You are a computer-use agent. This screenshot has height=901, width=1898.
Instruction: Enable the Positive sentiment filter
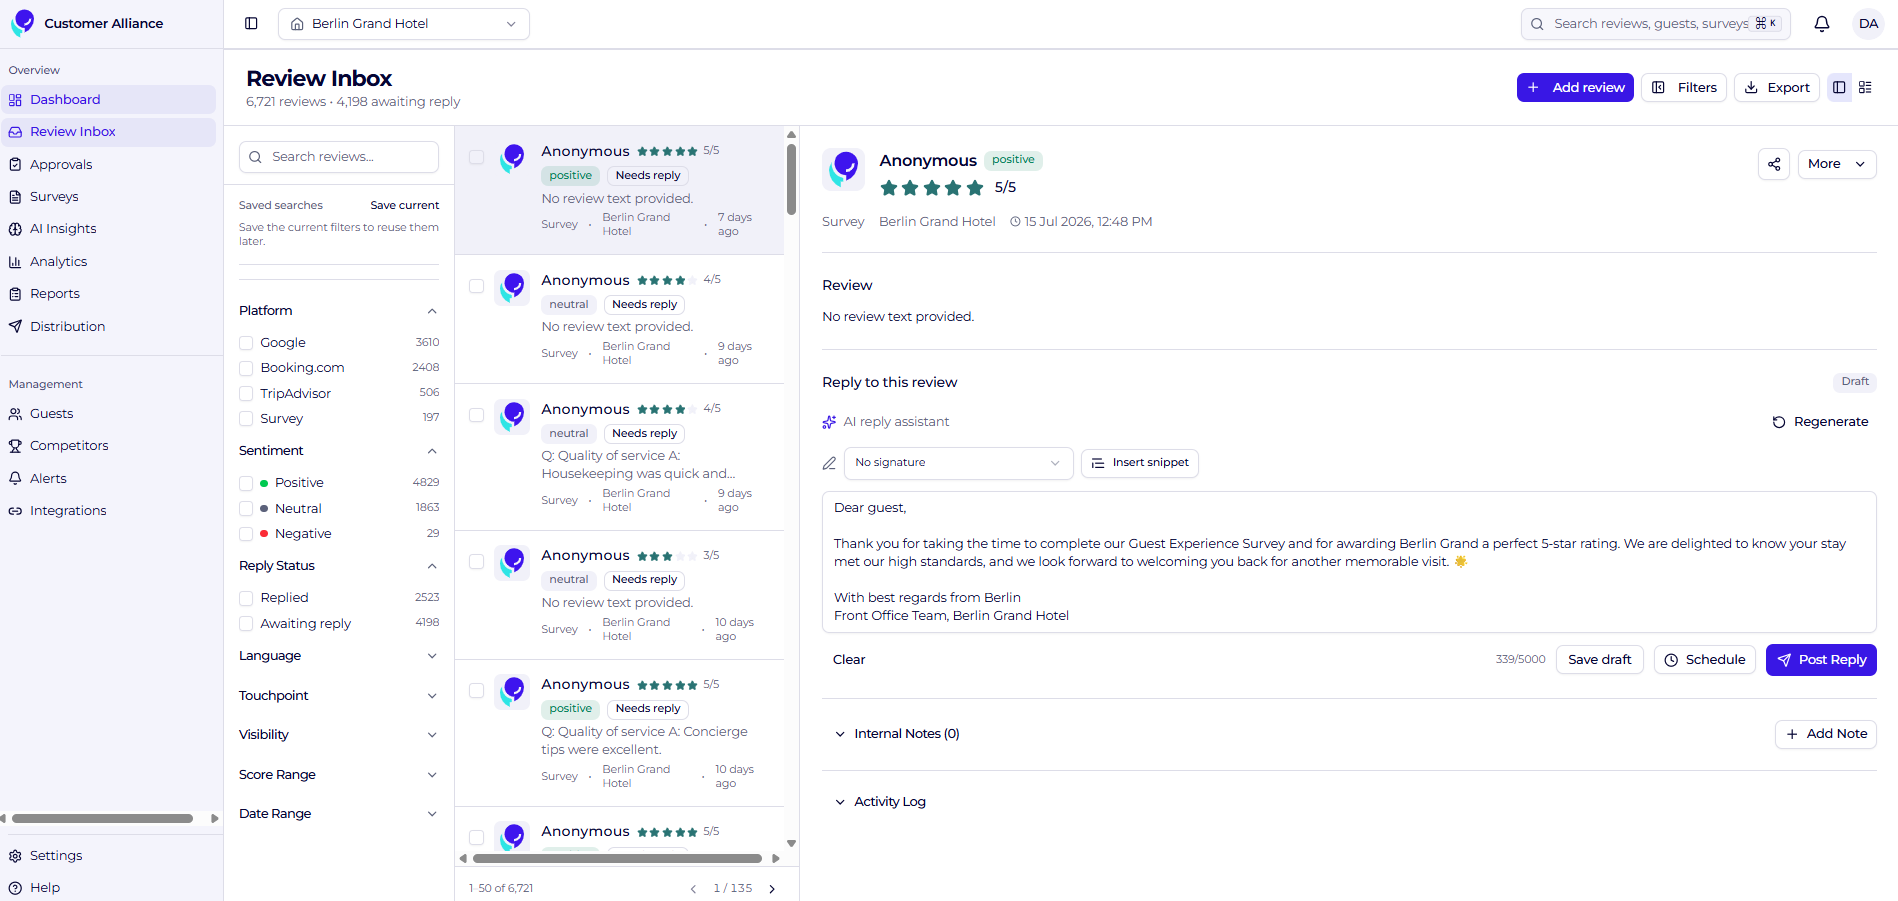(x=246, y=483)
